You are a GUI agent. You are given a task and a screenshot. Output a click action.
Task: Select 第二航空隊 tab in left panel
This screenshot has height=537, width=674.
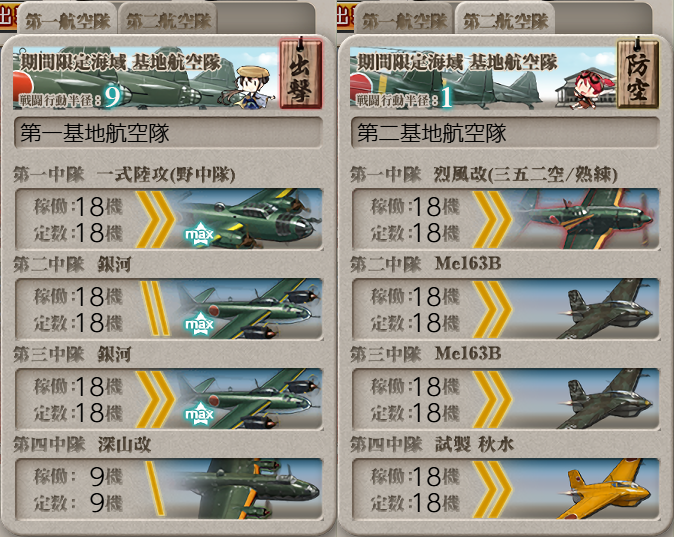168,20
